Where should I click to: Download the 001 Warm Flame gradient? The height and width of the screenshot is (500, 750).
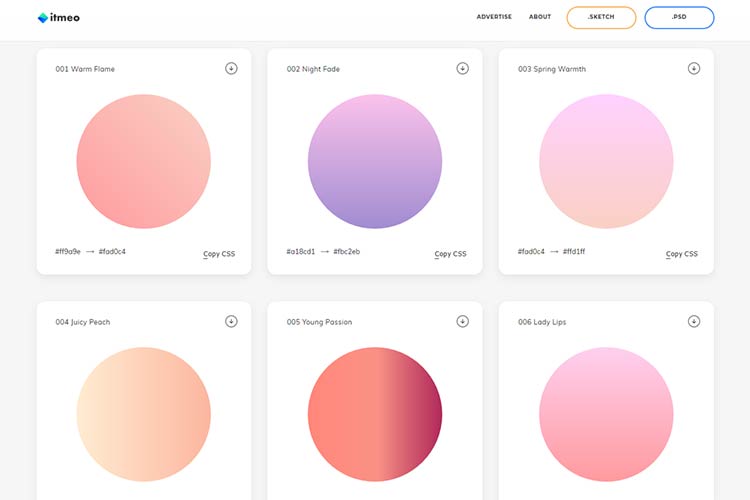coord(231,68)
